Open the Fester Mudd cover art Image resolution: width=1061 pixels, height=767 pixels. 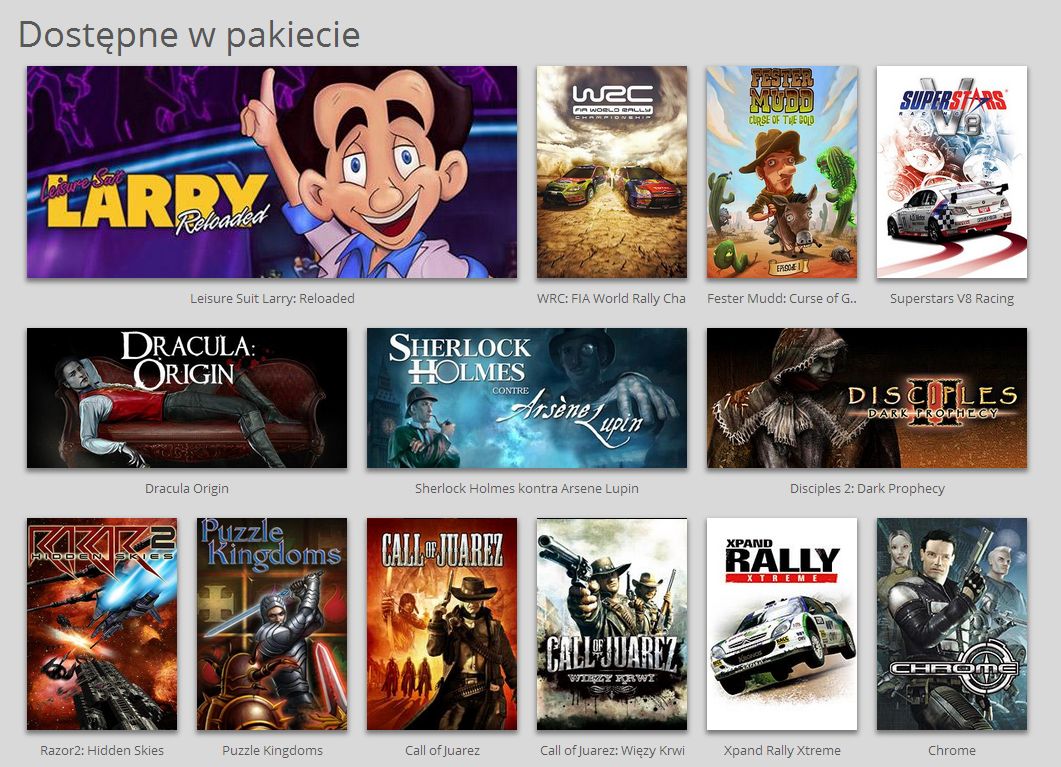(782, 172)
